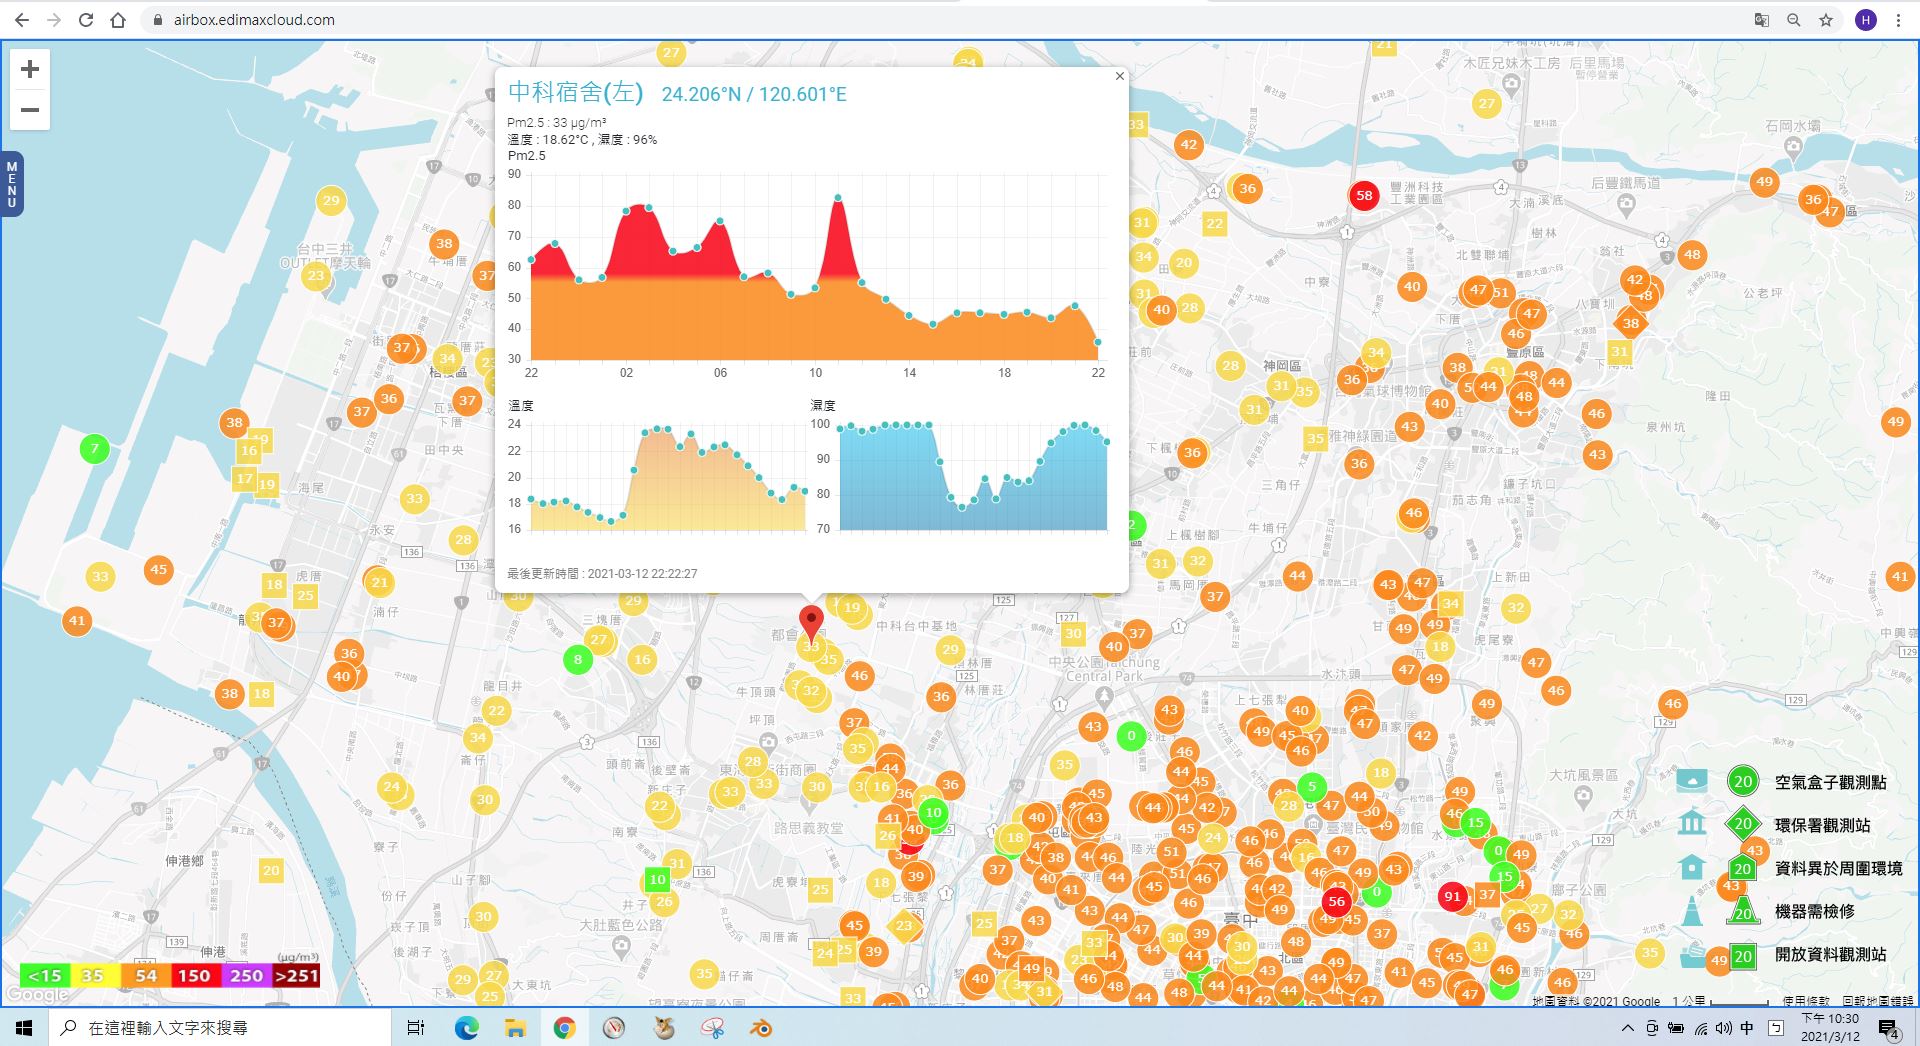Click the 最後更新時間 timestamp text
This screenshot has height=1046, width=1920.
602,574
